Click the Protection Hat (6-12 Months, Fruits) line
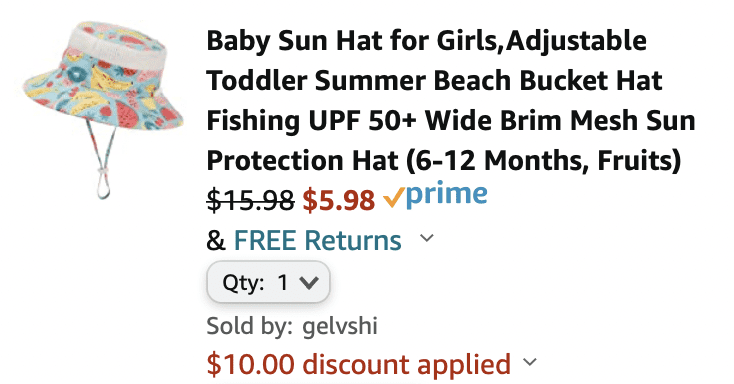The height and width of the screenshot is (384, 734). point(444,161)
